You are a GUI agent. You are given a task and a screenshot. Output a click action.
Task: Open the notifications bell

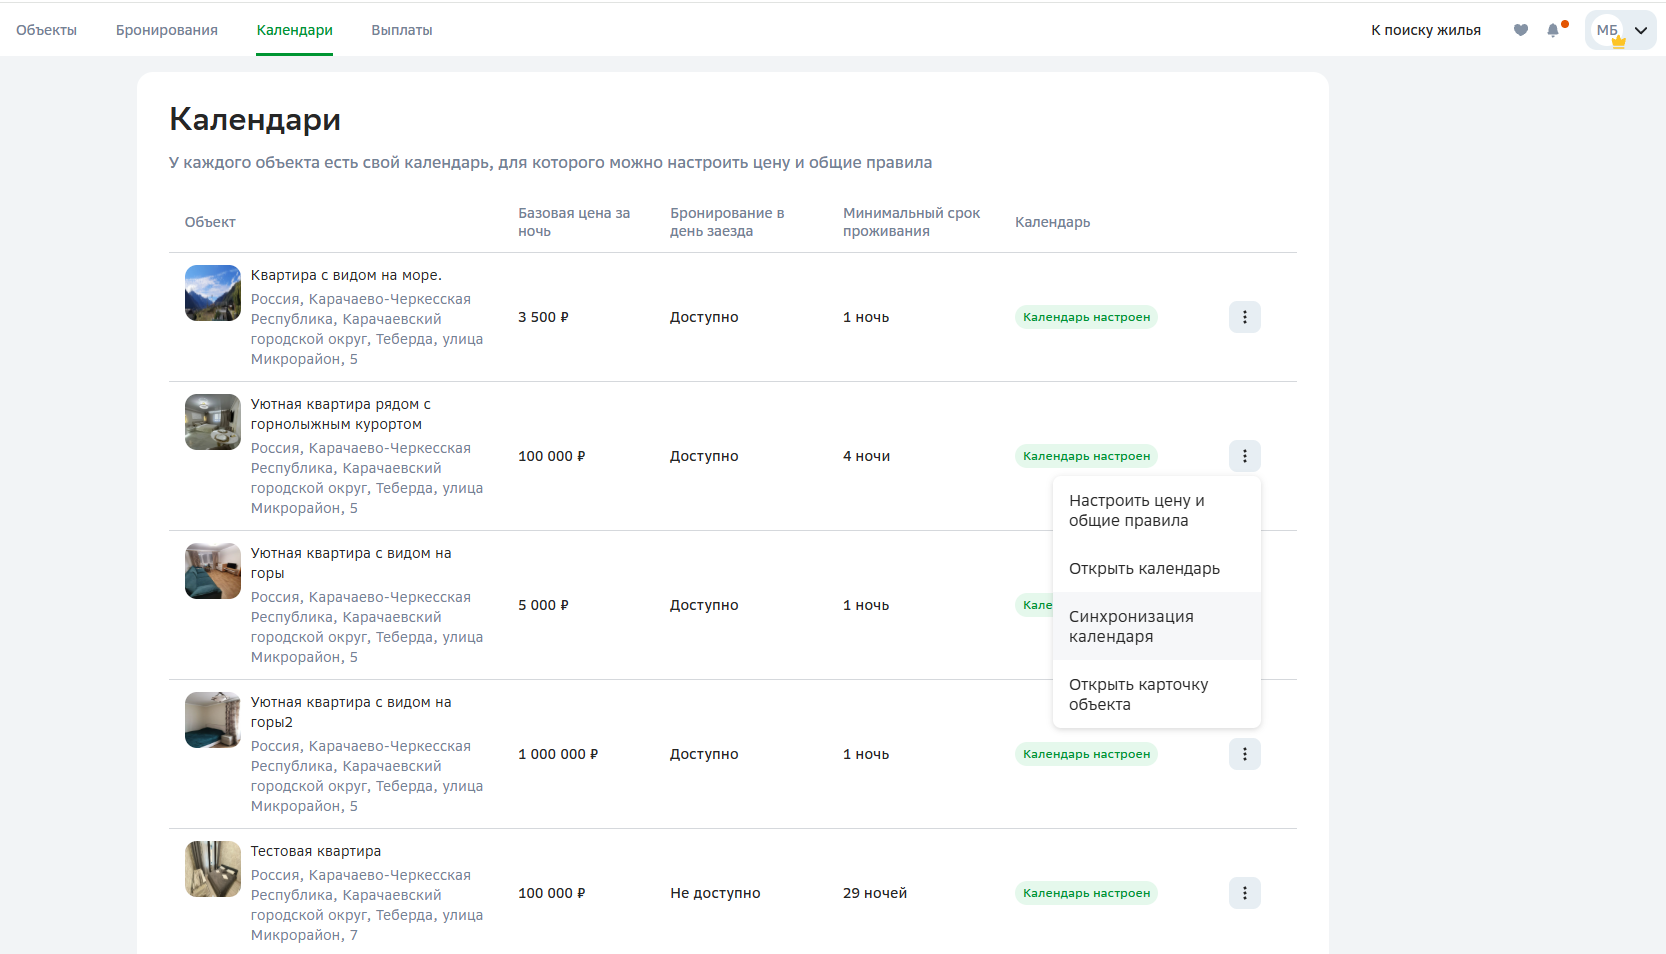(x=1553, y=30)
